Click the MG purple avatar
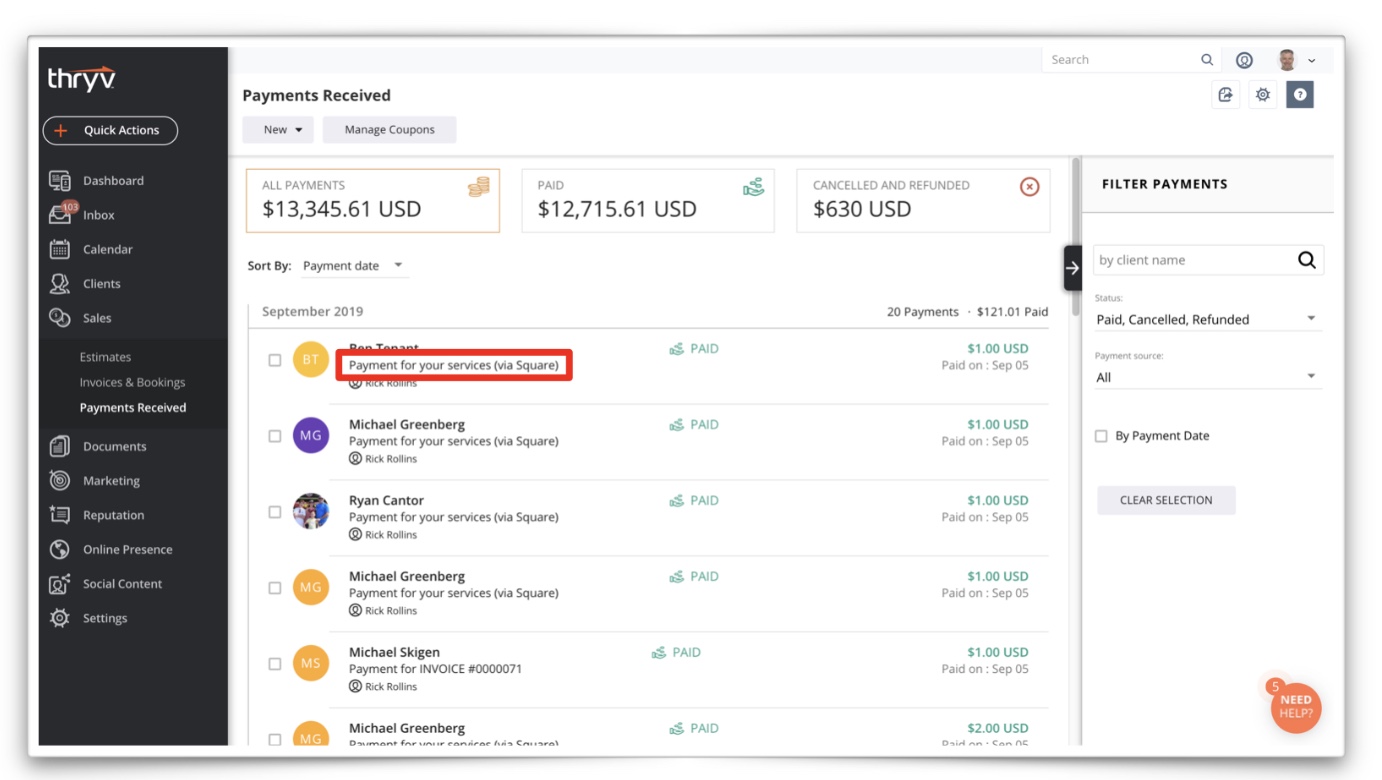Viewport: 1382px width, 780px height. (311, 436)
